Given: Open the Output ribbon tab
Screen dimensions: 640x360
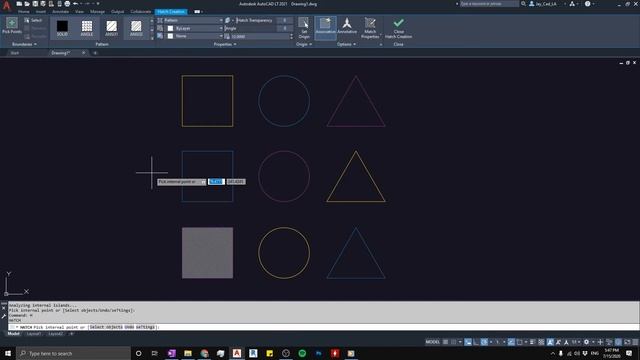Looking at the screenshot, I should pyautogui.click(x=118, y=11).
